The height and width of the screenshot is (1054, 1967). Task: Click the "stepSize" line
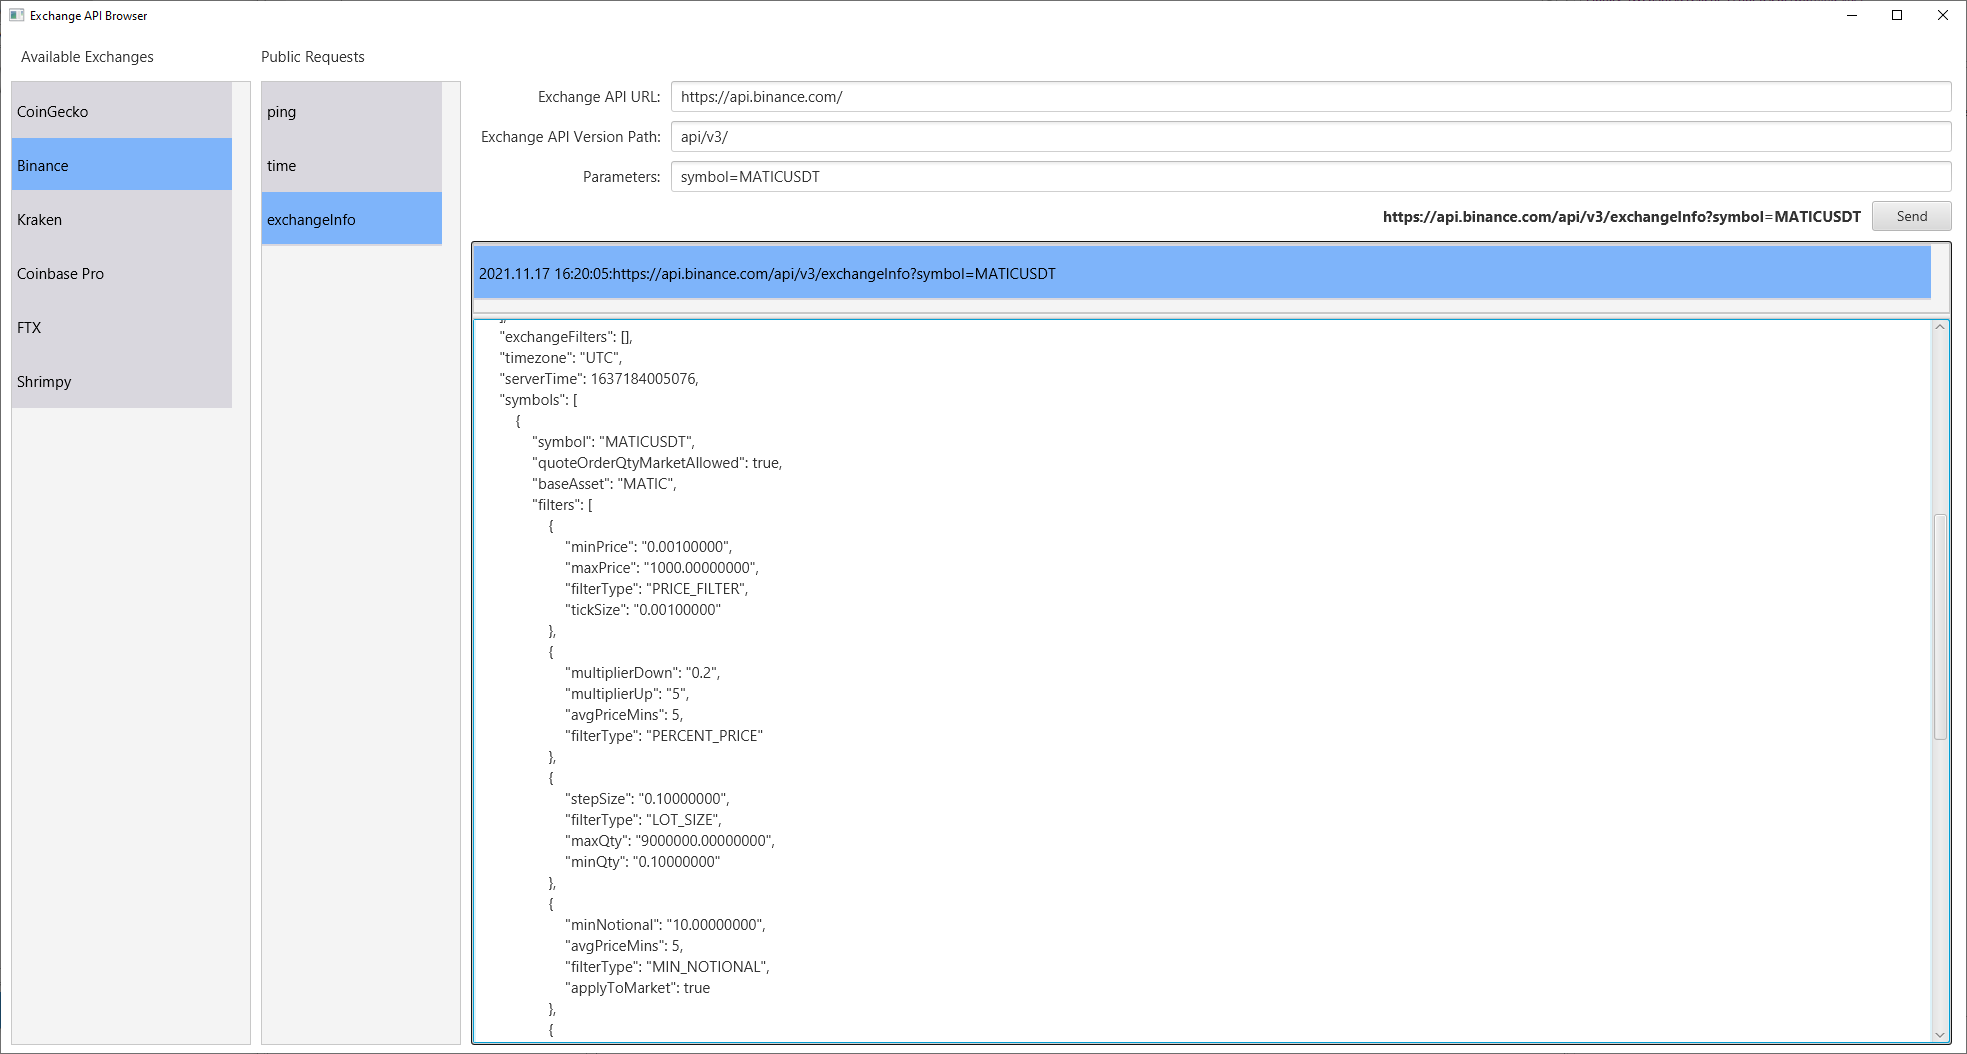coord(648,799)
